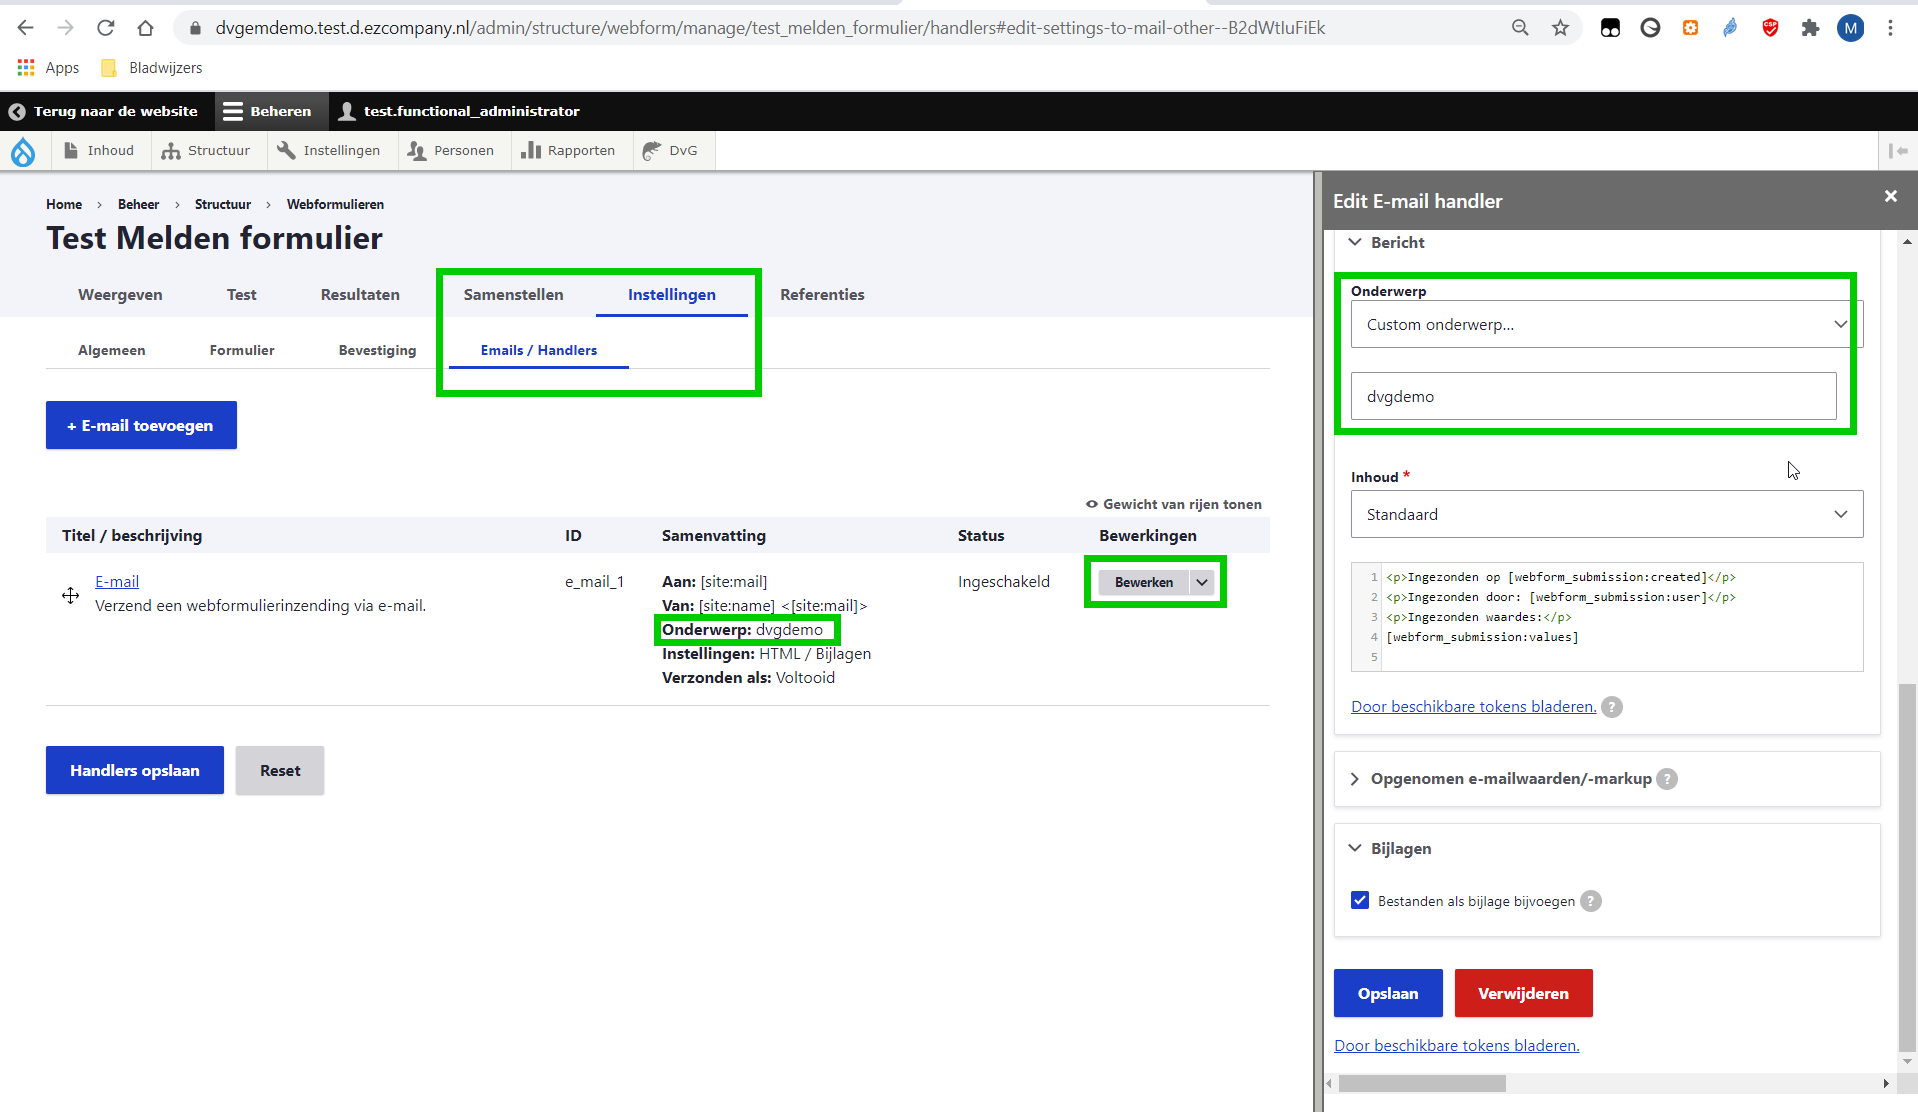Click the red Verwijderen button
The width and height of the screenshot is (1918, 1112).
click(x=1522, y=993)
